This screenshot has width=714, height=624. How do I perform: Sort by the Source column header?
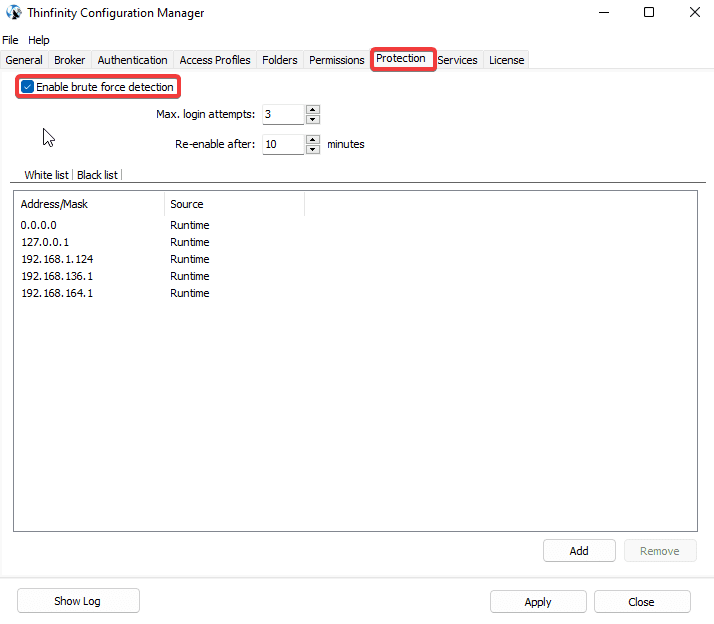pos(235,204)
